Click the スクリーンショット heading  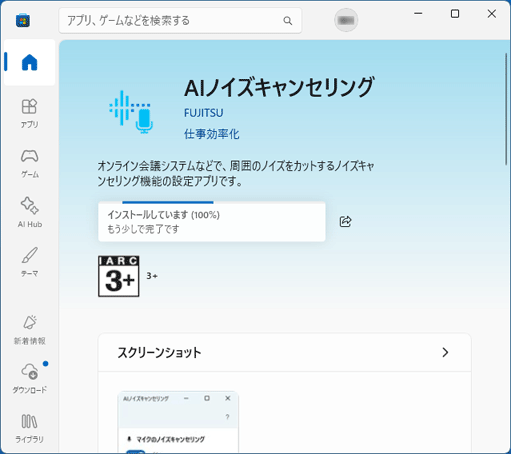(159, 352)
